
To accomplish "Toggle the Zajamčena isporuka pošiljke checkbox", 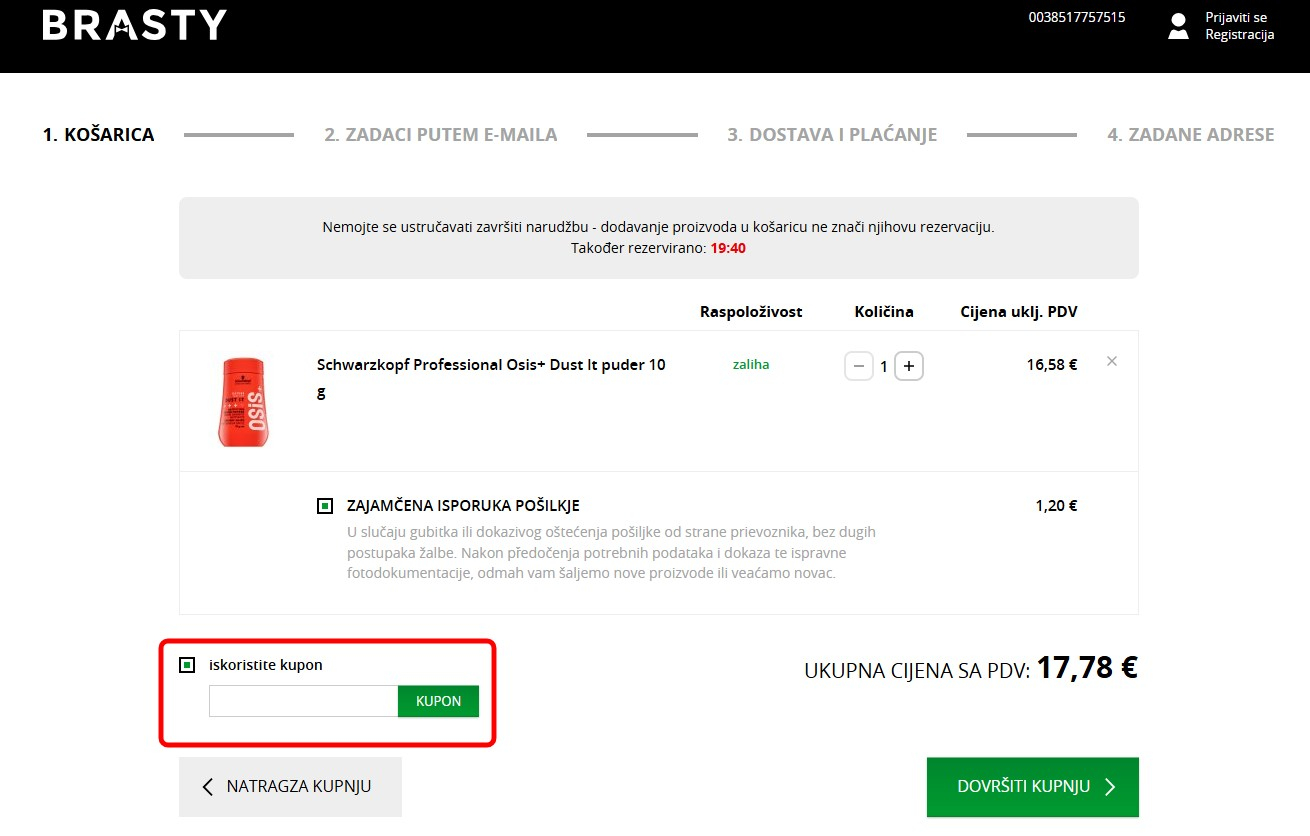I will coord(325,506).
